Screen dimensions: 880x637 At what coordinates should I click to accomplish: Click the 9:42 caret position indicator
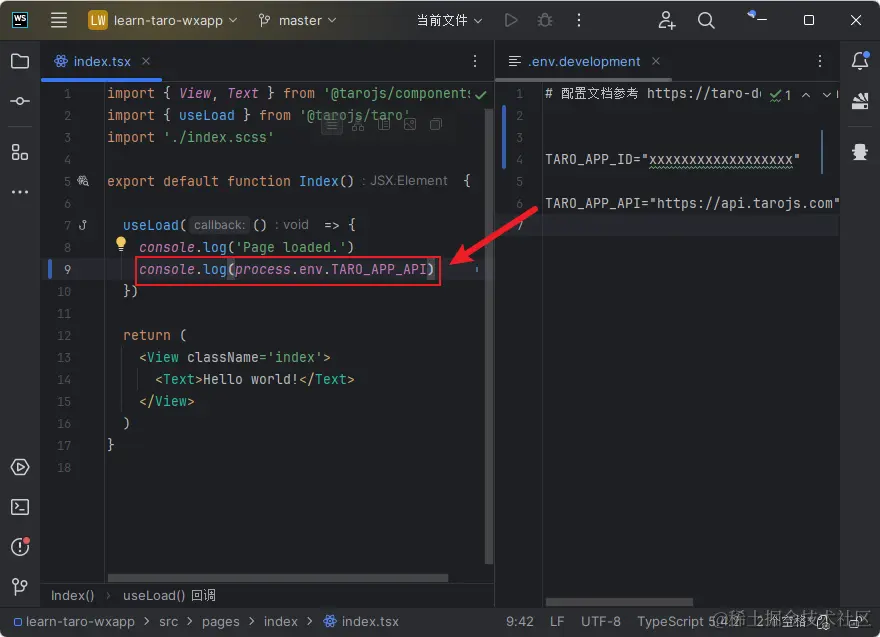[520, 621]
